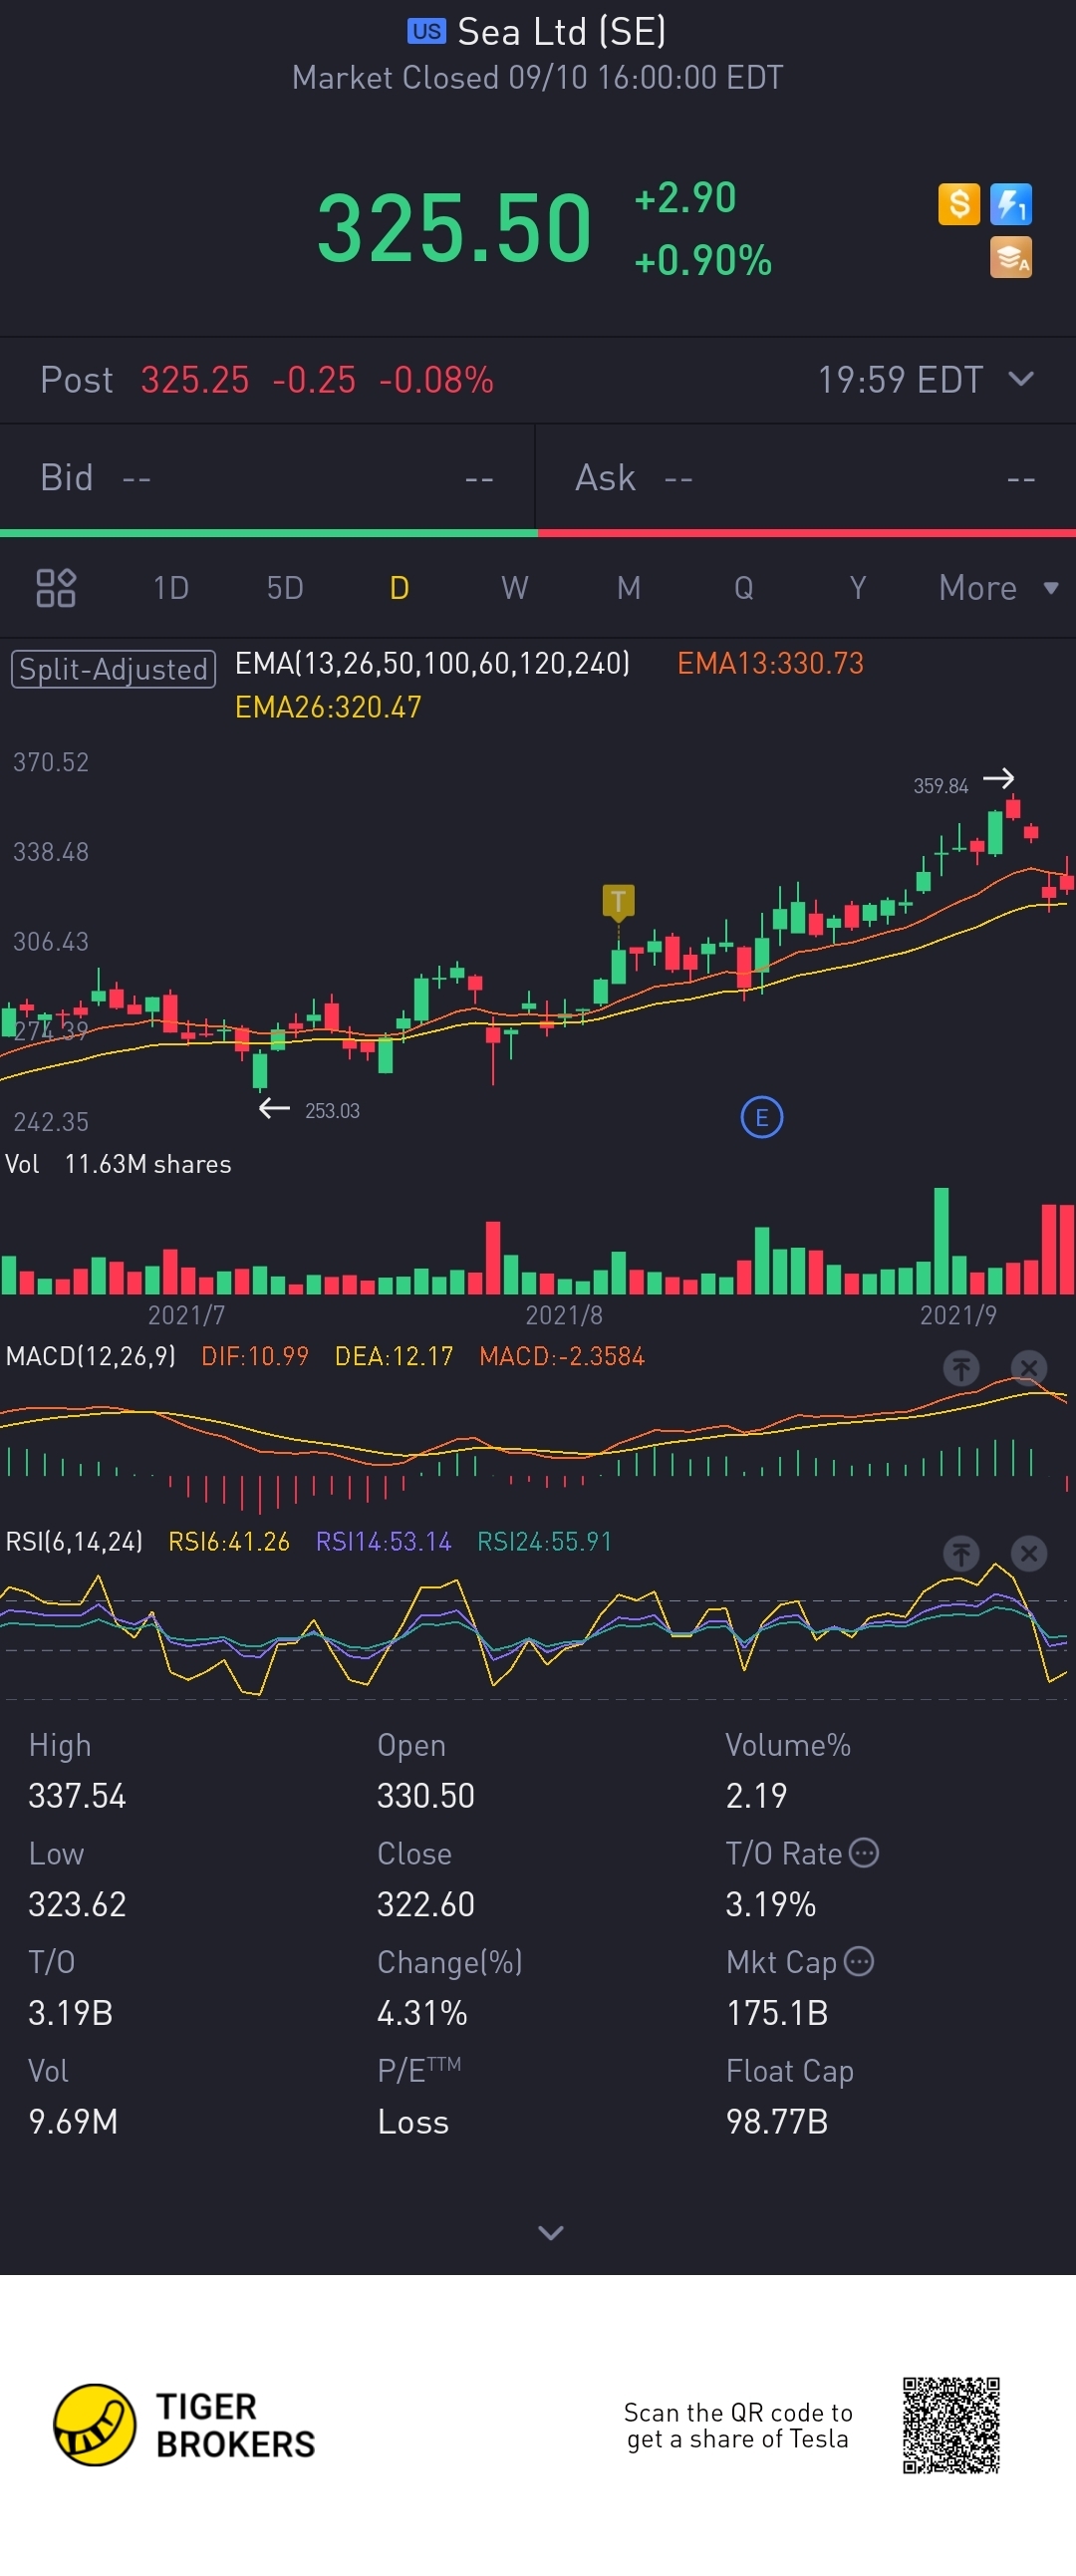Tap Scan the QR code text

point(738,2425)
